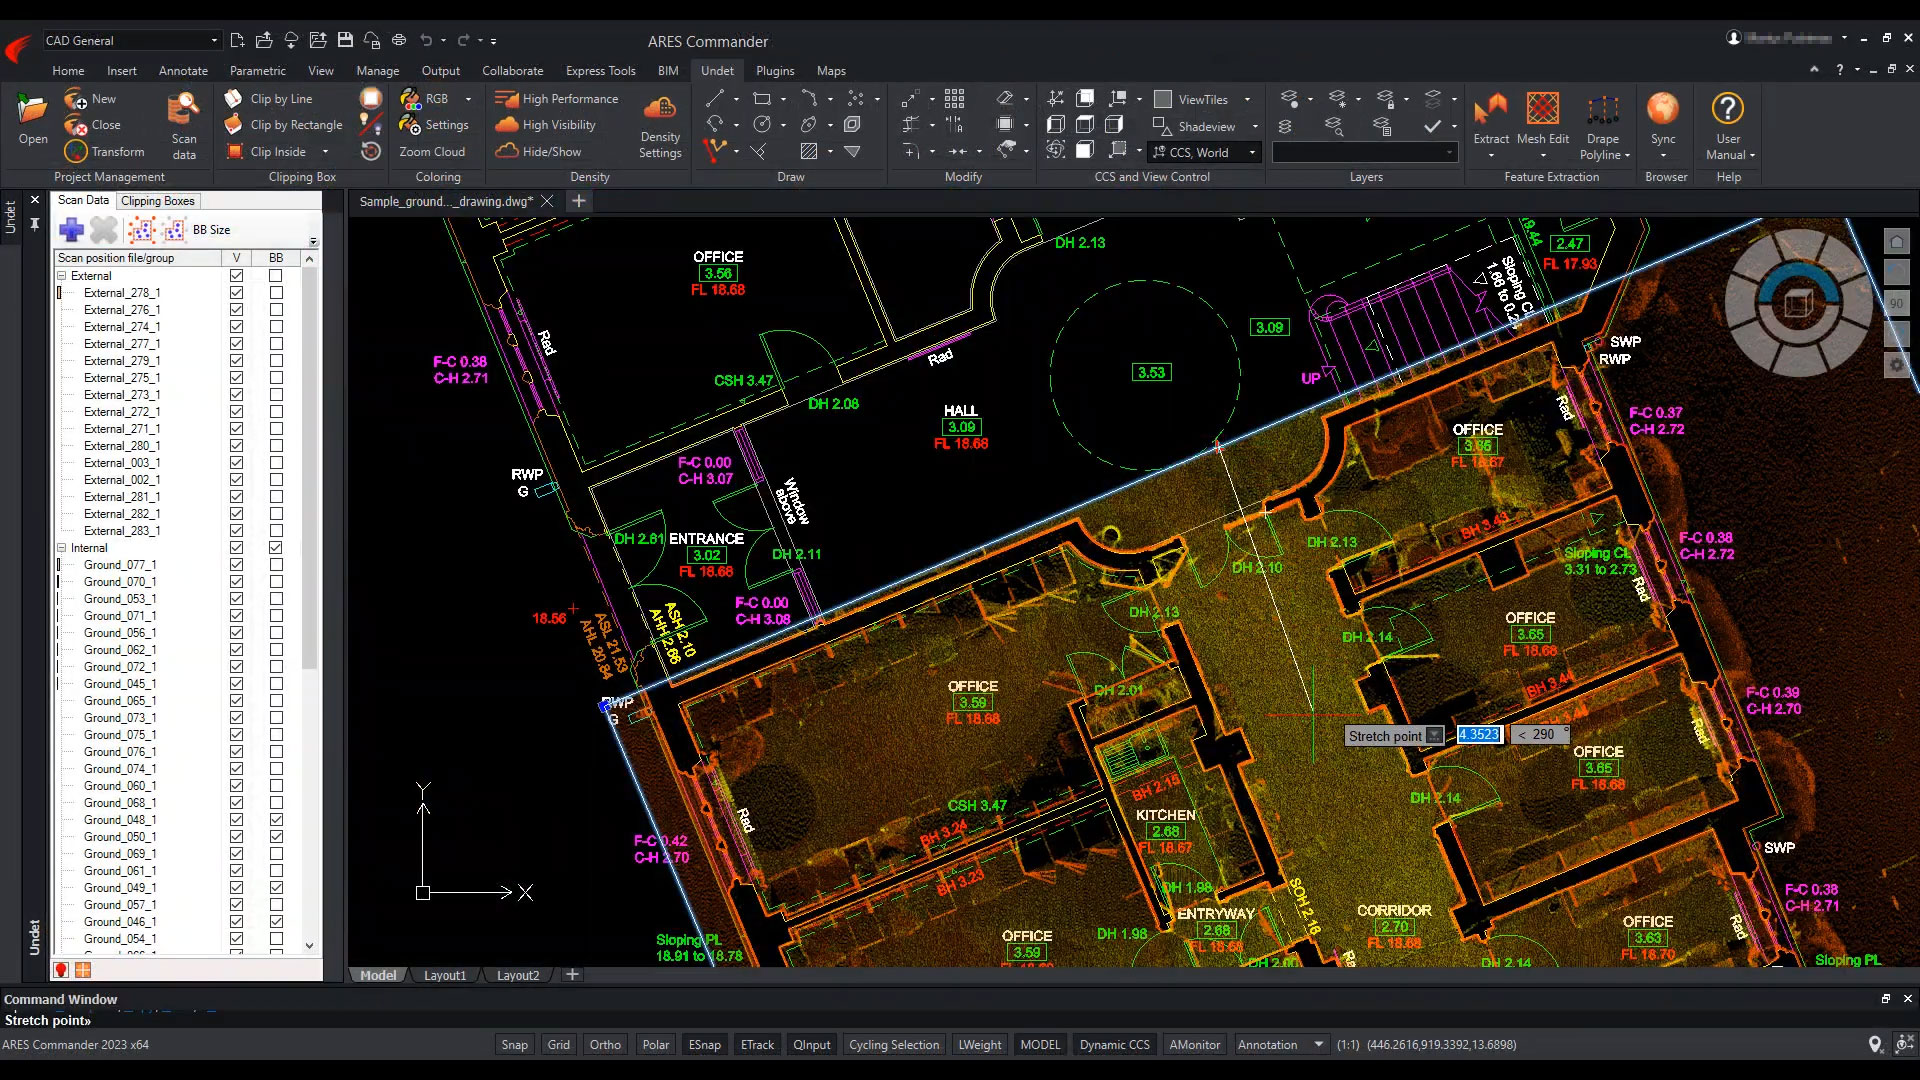The width and height of the screenshot is (1920, 1080).
Task: Select the Clip by Line tool
Action: pos(269,99)
